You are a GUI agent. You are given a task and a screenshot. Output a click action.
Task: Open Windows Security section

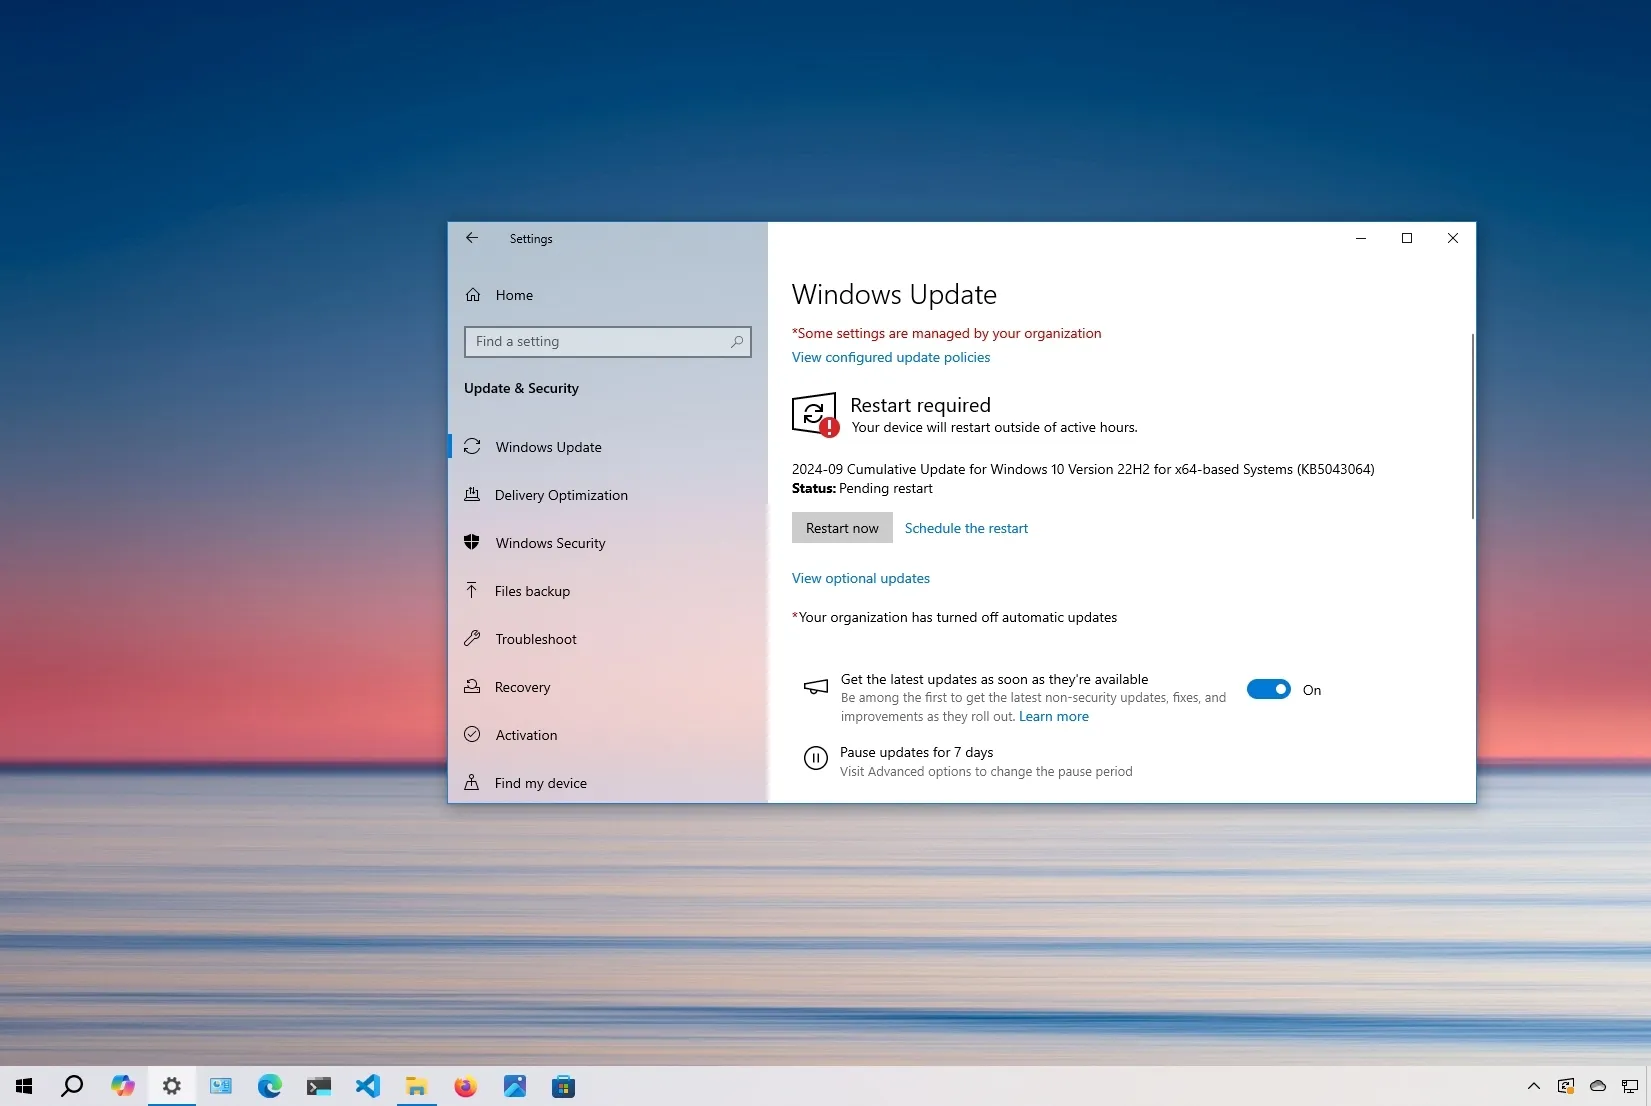550,543
